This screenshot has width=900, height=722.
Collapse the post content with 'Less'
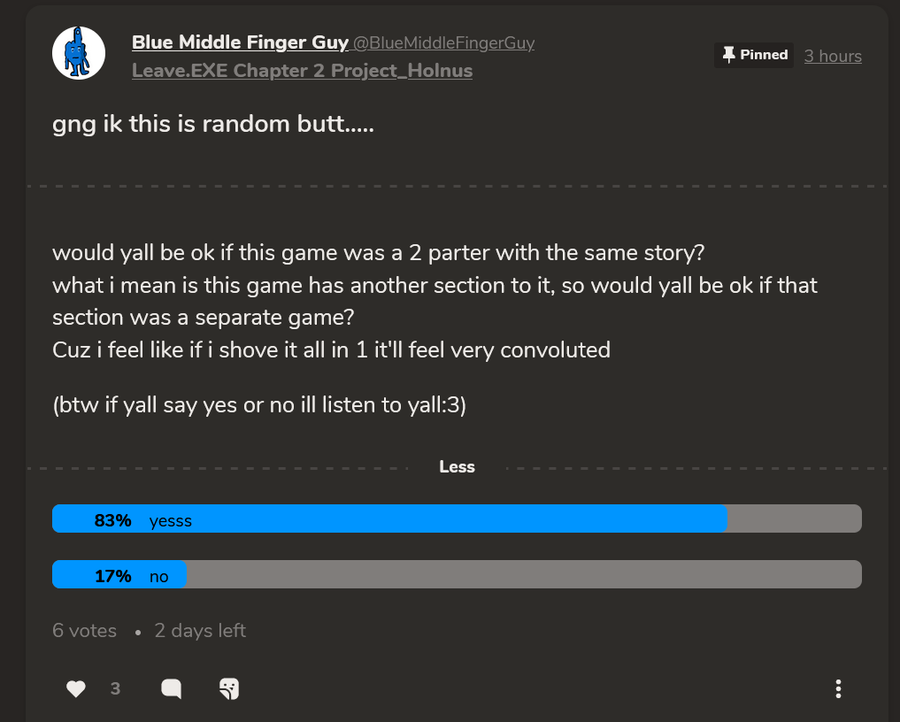(x=457, y=467)
